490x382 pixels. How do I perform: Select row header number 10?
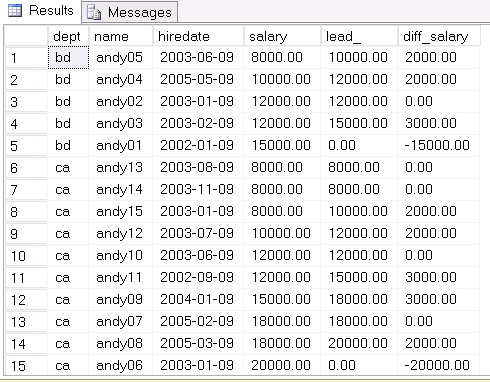[26, 256]
